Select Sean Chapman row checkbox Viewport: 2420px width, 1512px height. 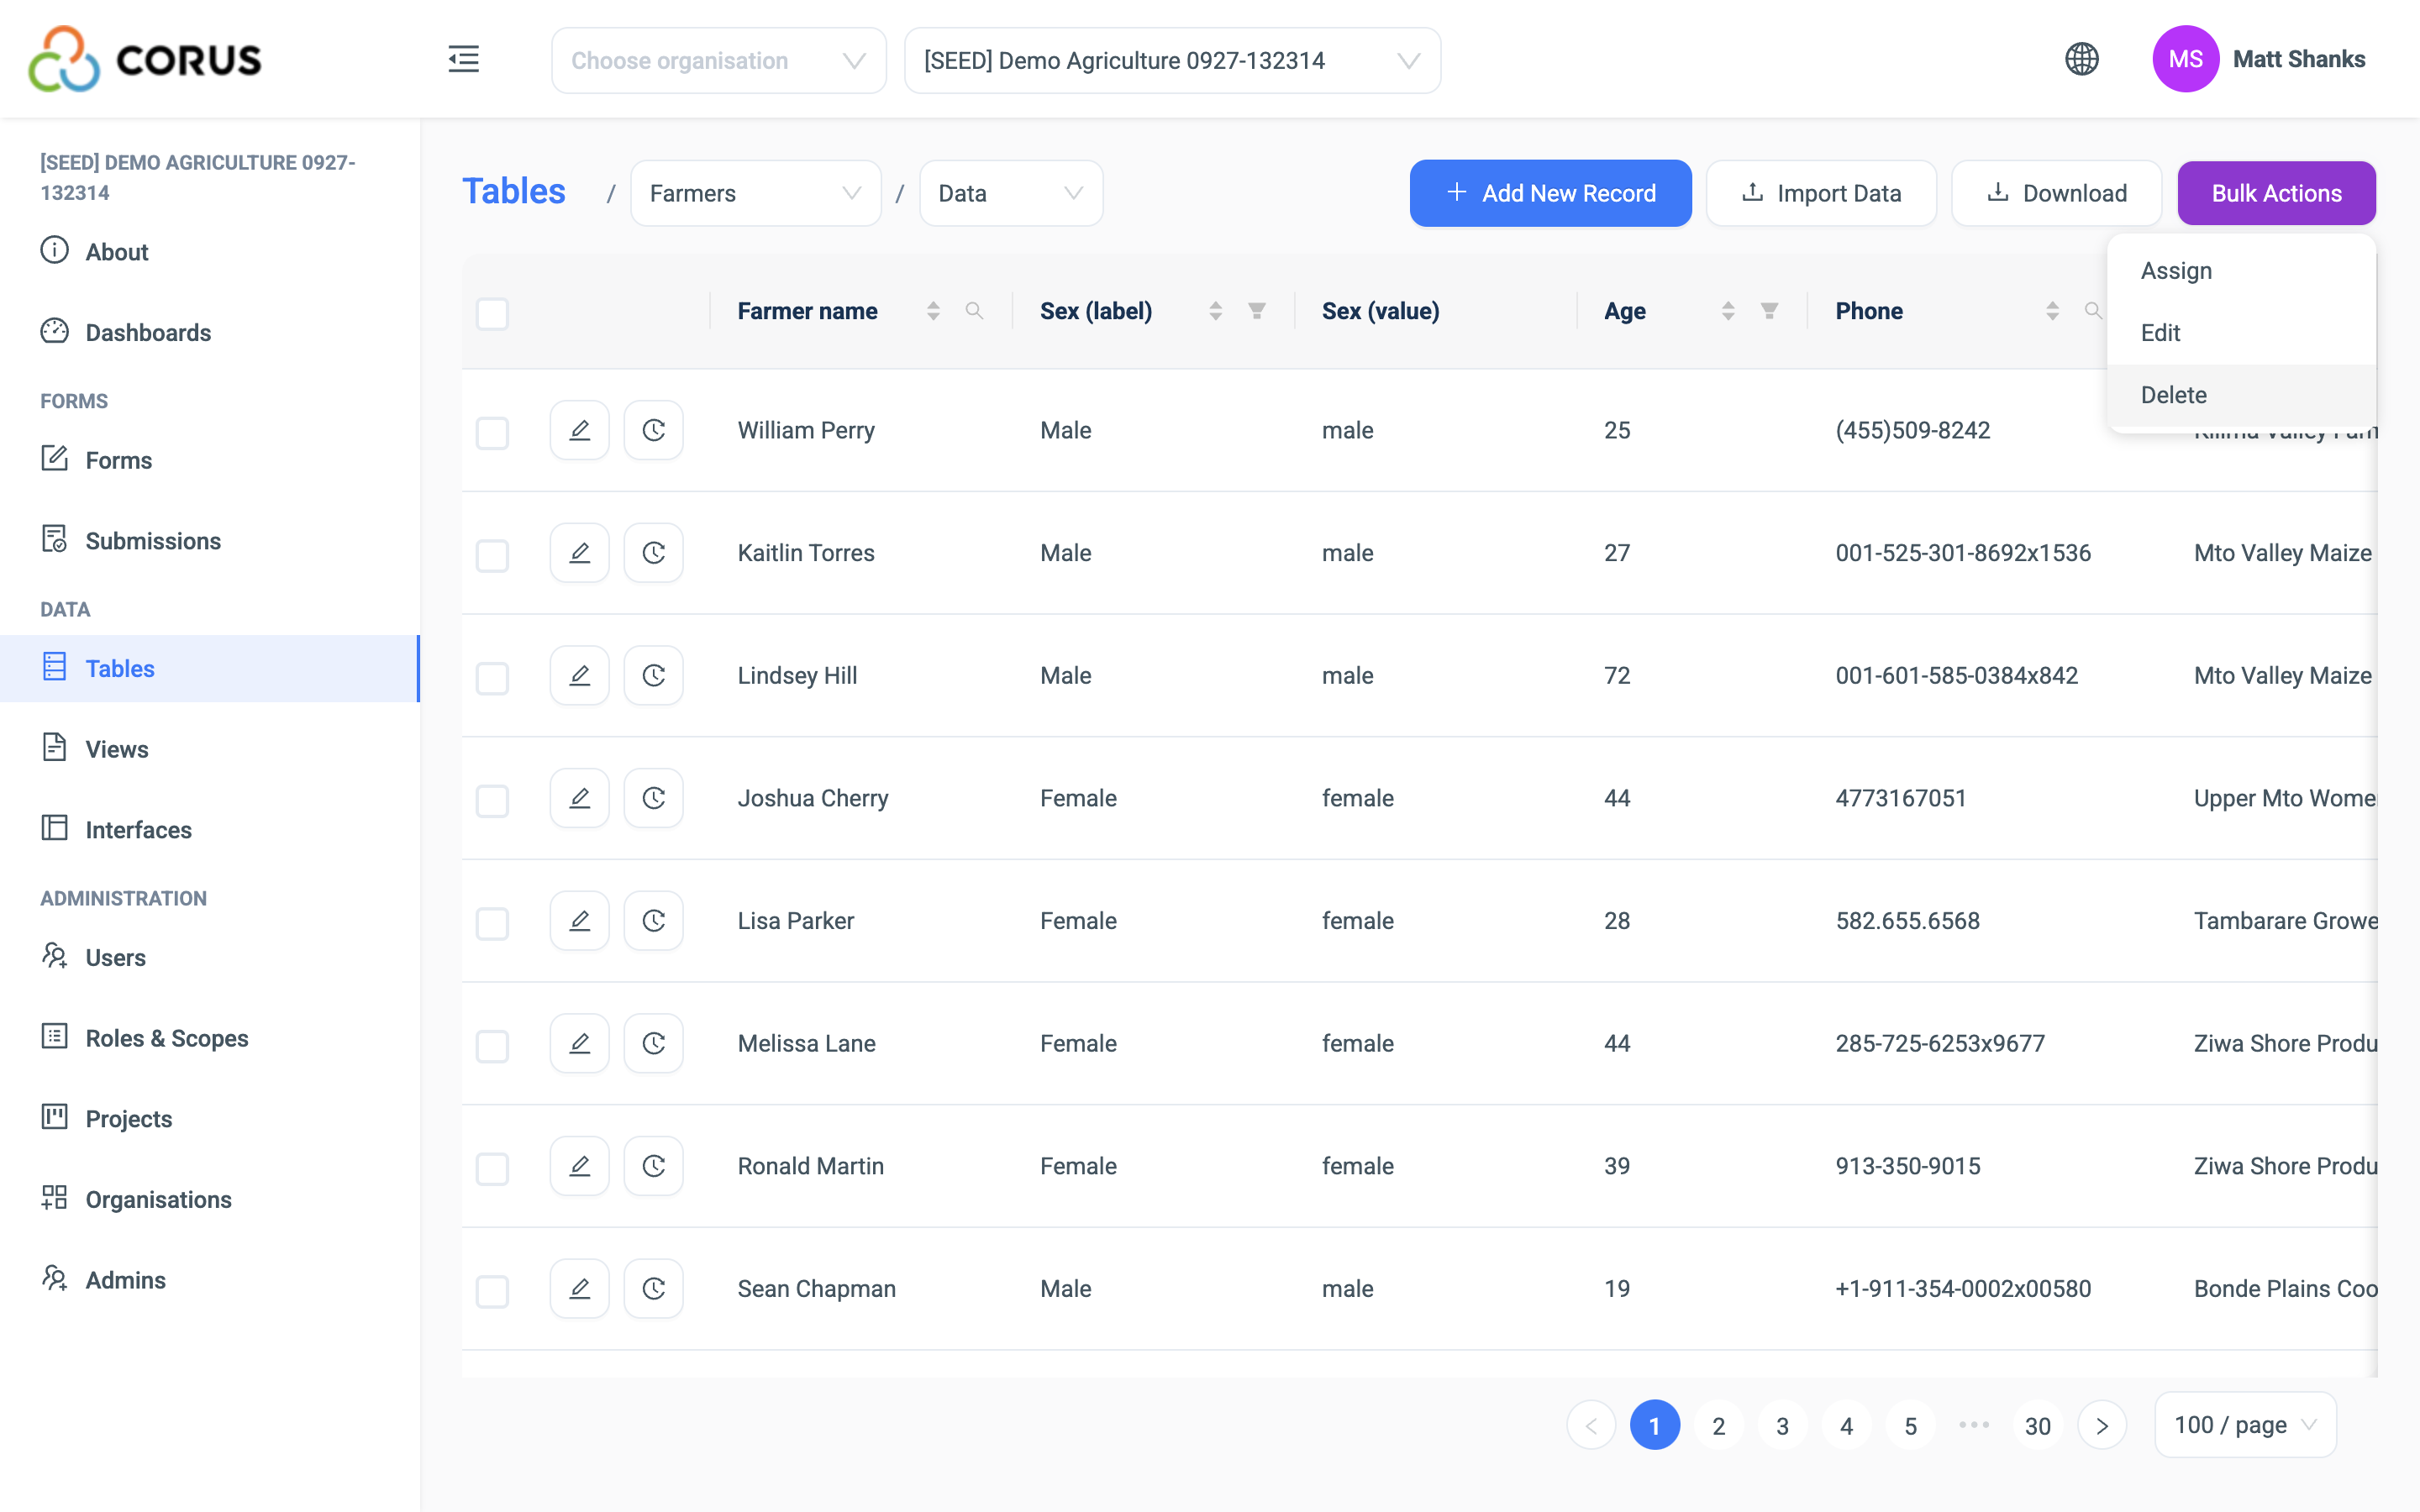click(x=492, y=1292)
